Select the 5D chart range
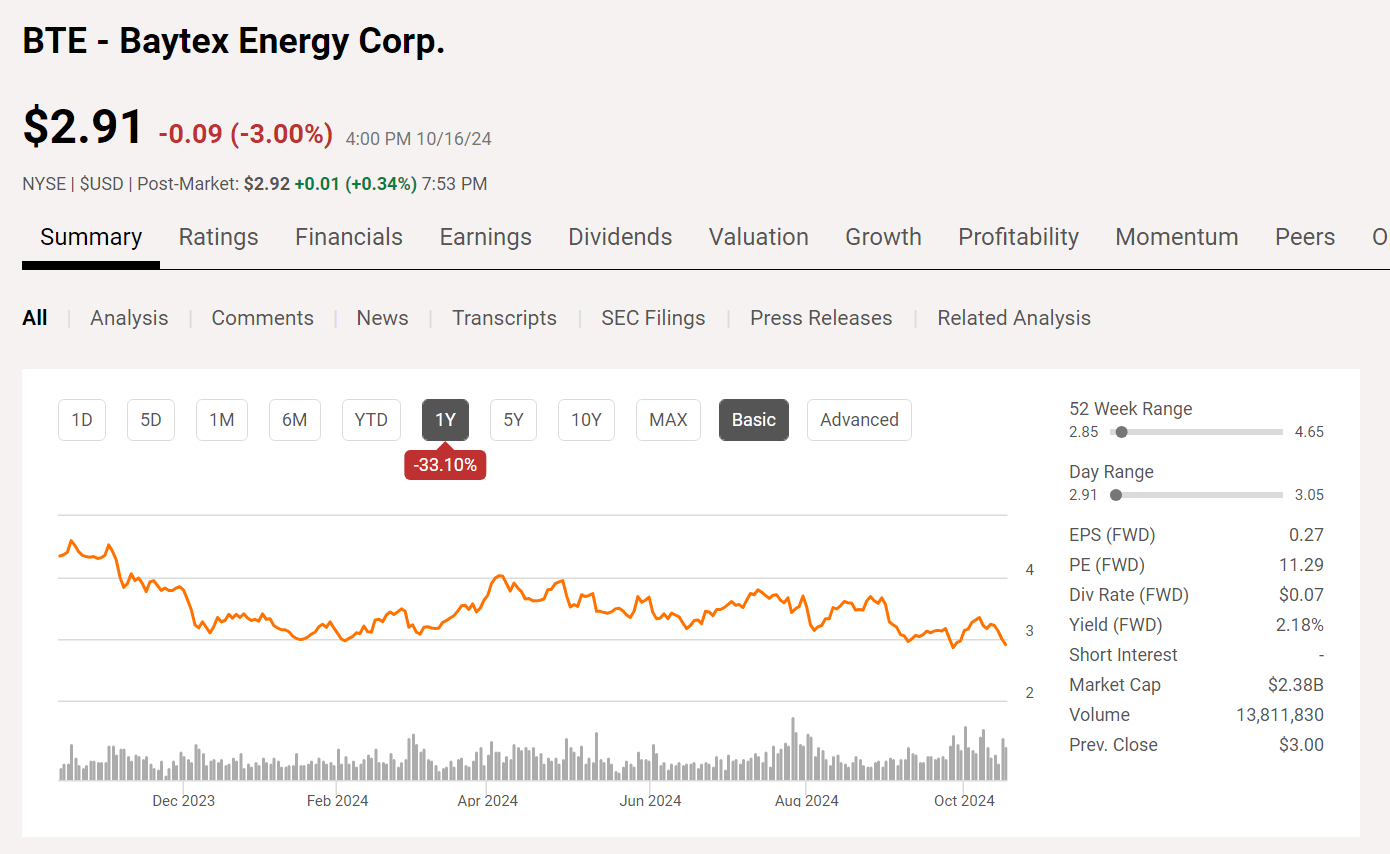This screenshot has height=854, width=1390. coord(150,420)
